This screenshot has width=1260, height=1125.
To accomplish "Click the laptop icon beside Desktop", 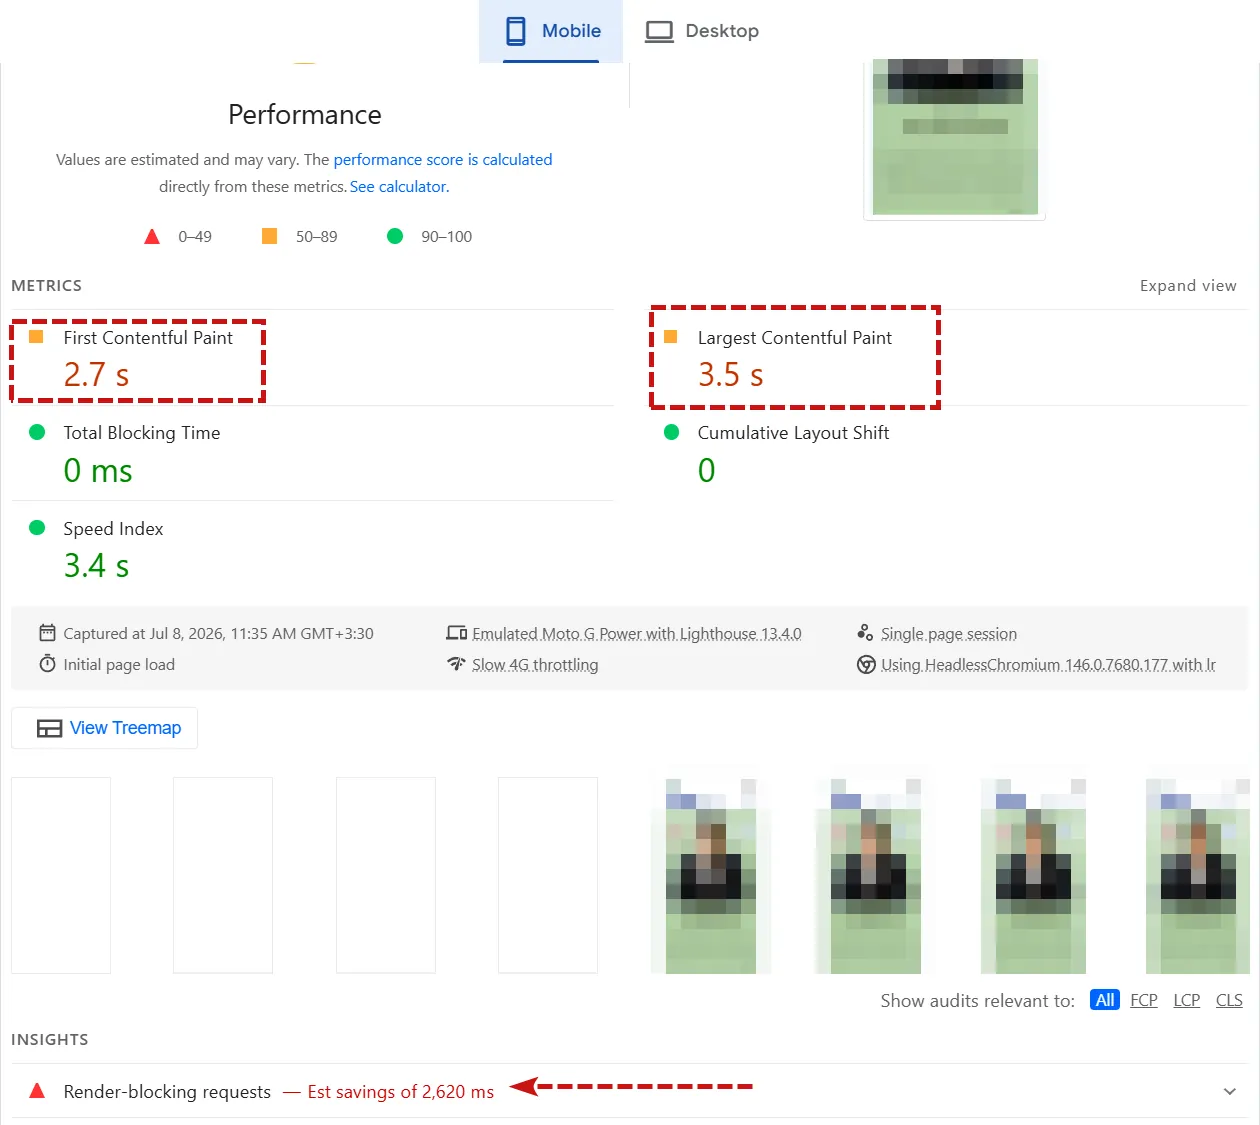I will (659, 32).
